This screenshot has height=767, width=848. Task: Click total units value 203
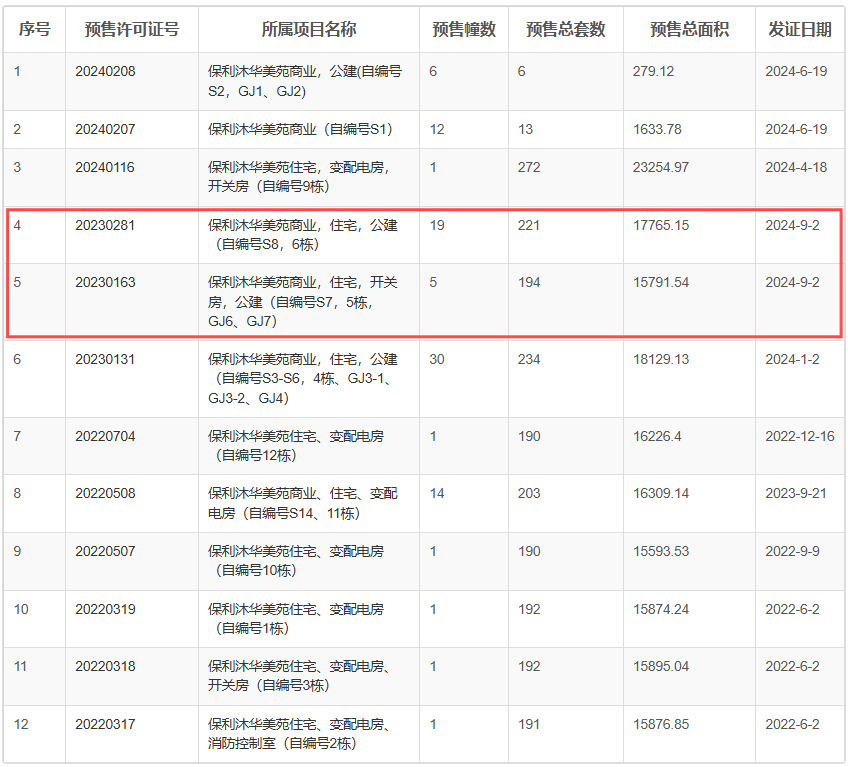coord(529,493)
